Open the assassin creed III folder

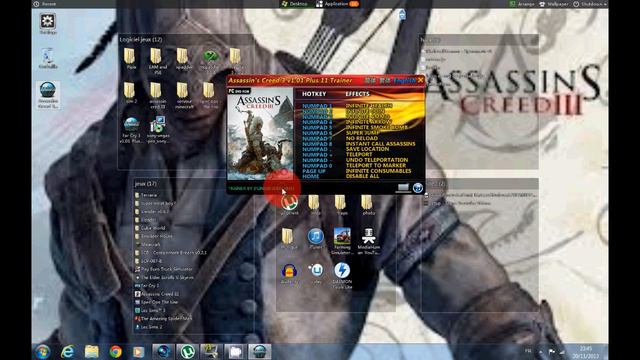coord(158,95)
